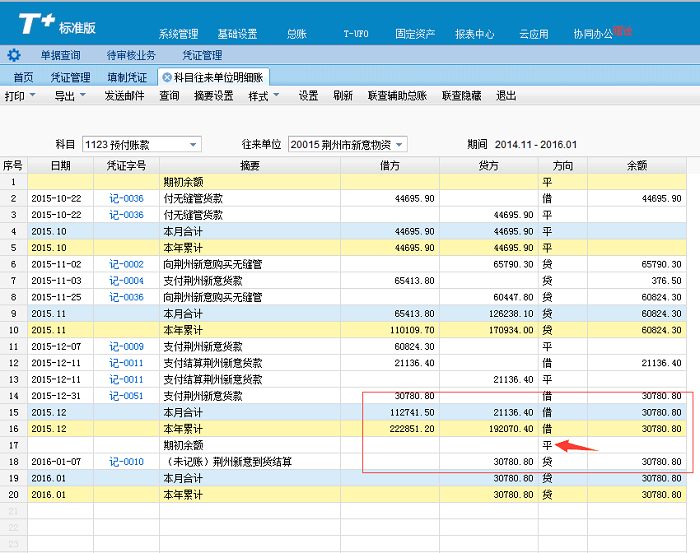Image resolution: width=700 pixels, height=553 pixels.
Task: Expand the 导出 export dropdown
Action: [82, 96]
